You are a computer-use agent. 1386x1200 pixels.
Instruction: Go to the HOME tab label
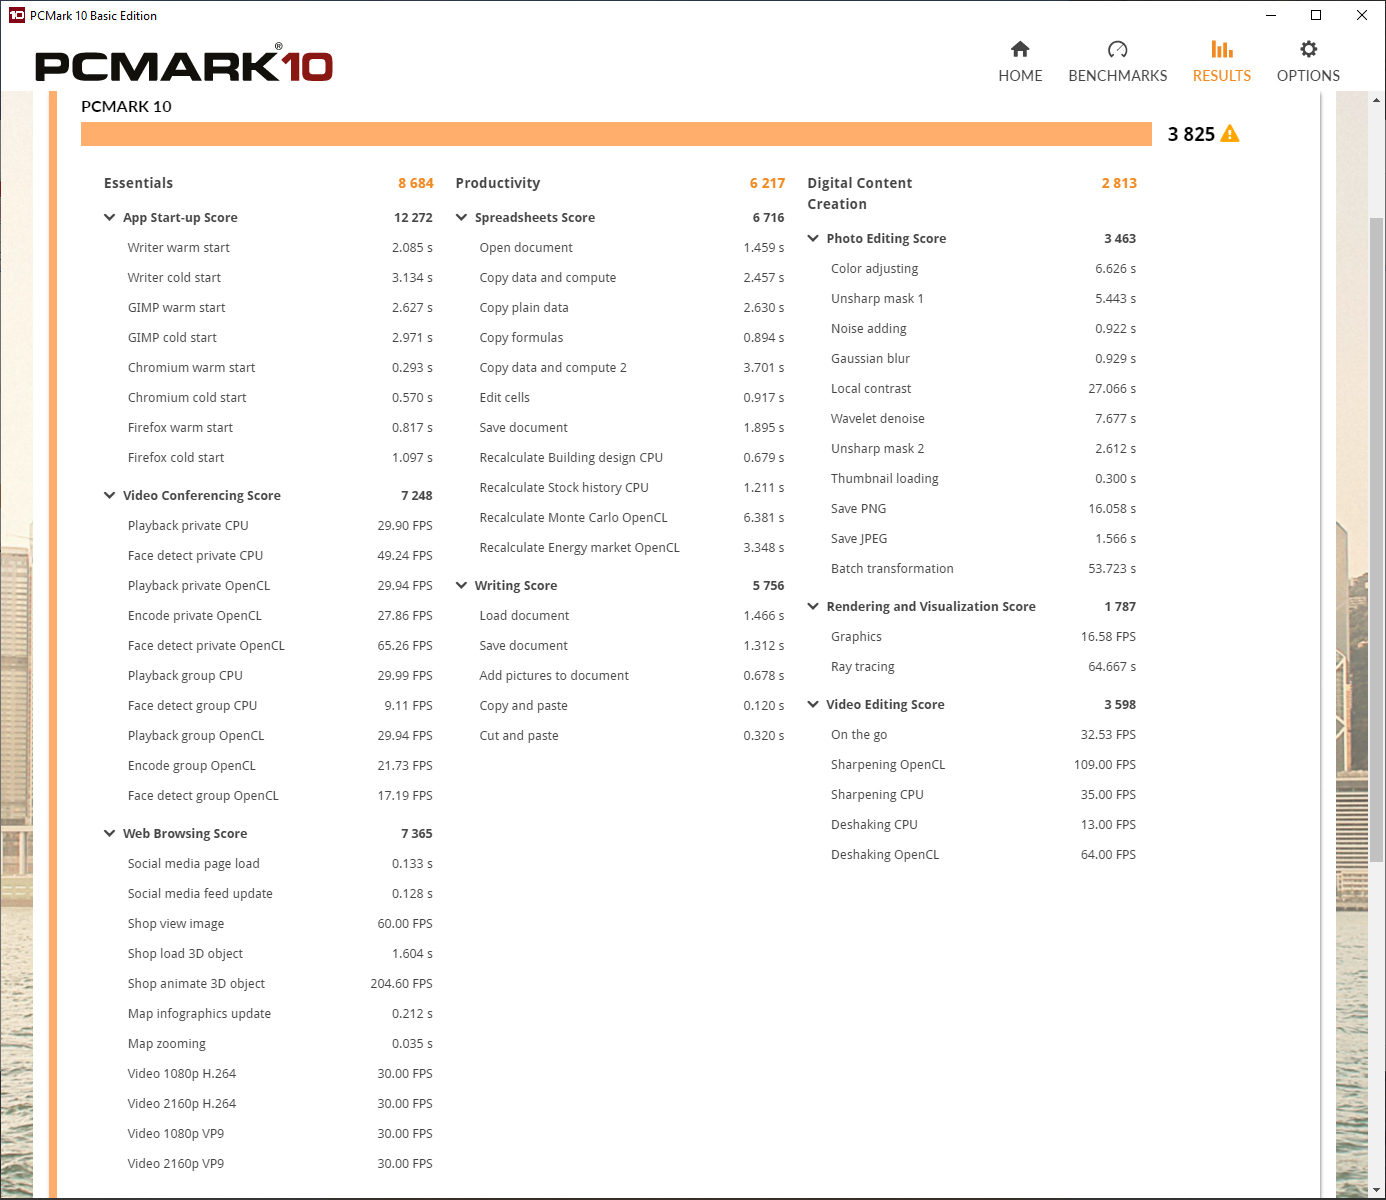pos(1020,76)
